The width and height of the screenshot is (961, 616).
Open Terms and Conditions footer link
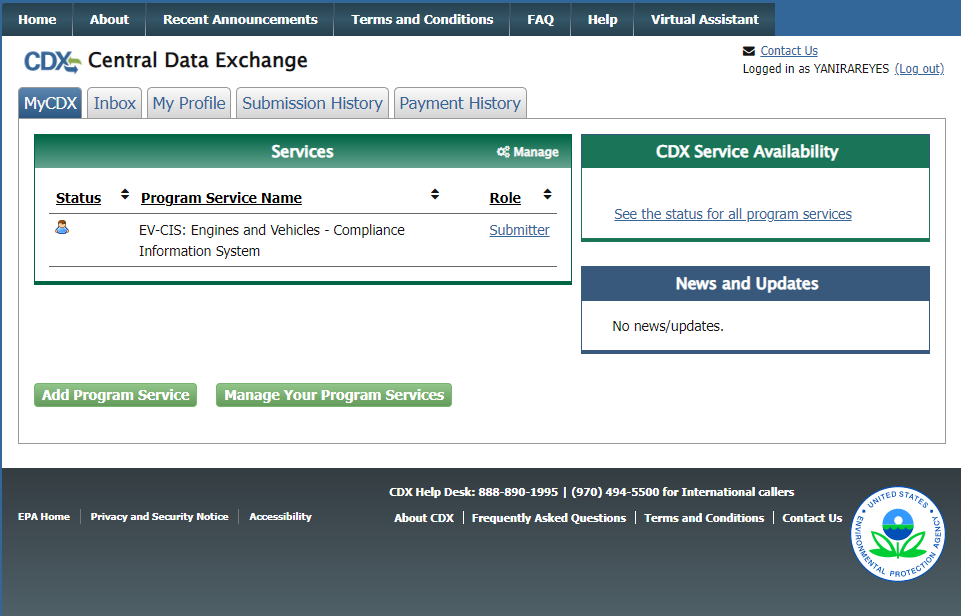[x=704, y=518]
